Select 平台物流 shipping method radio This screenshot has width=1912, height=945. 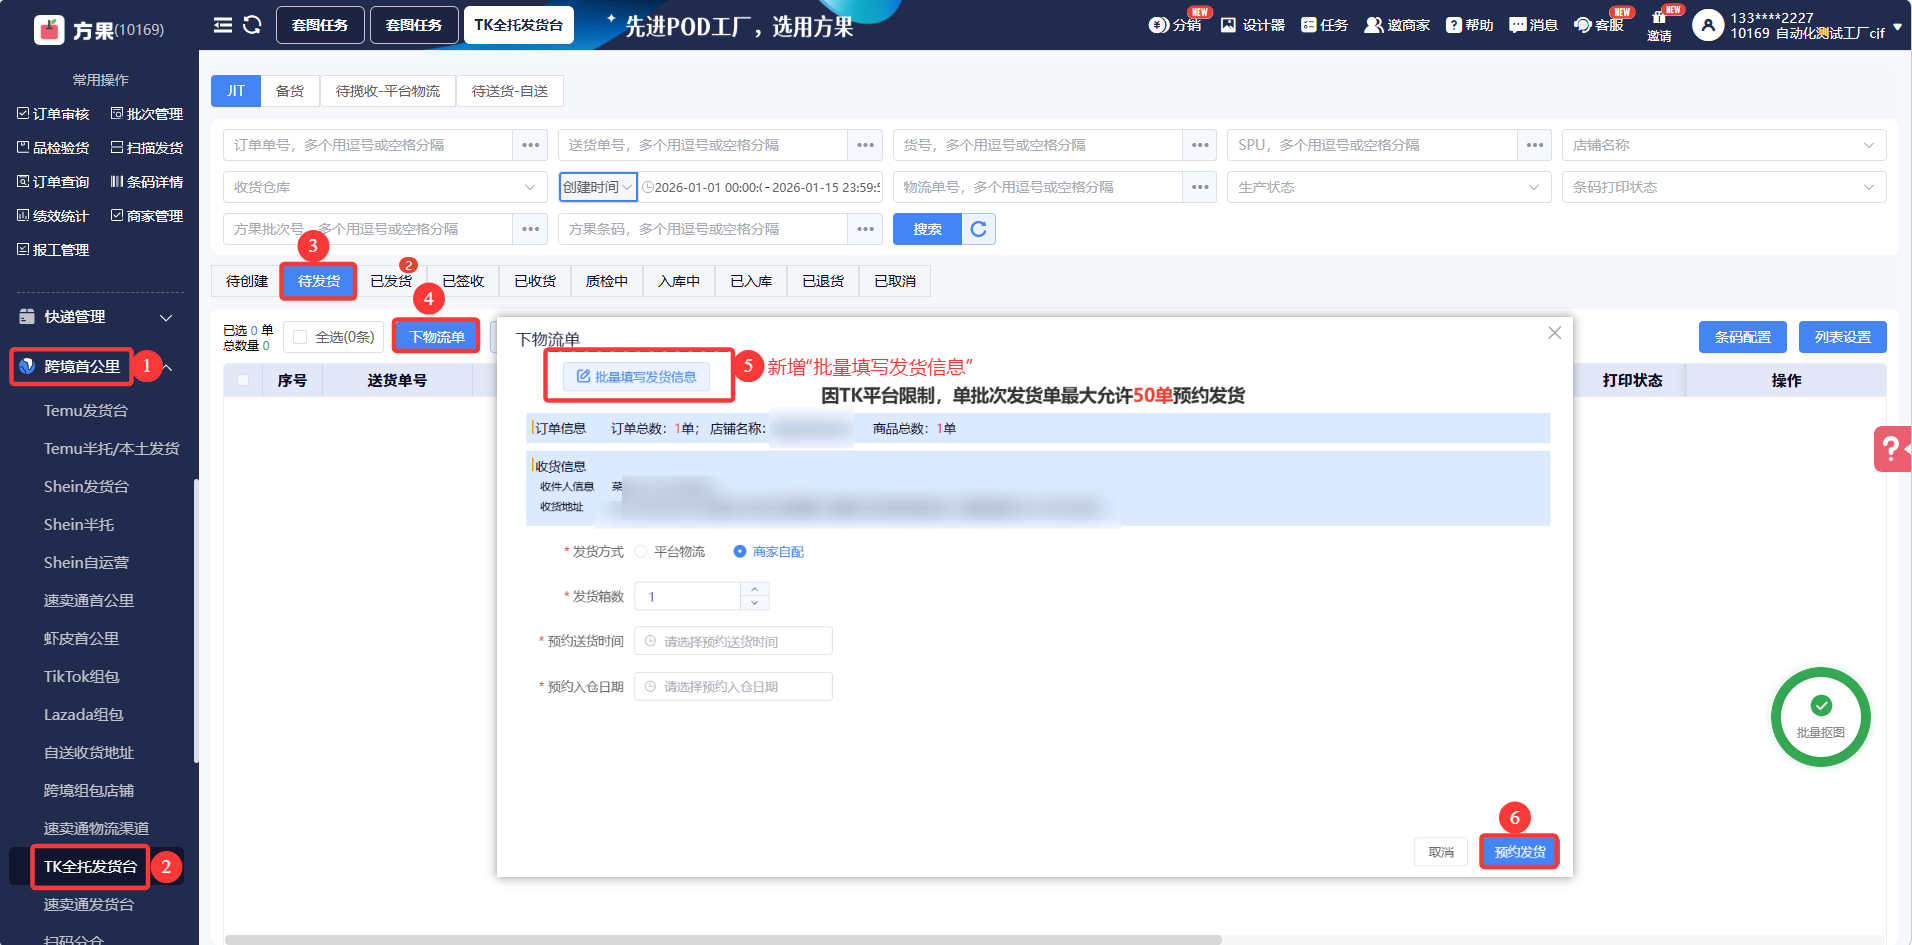(641, 552)
